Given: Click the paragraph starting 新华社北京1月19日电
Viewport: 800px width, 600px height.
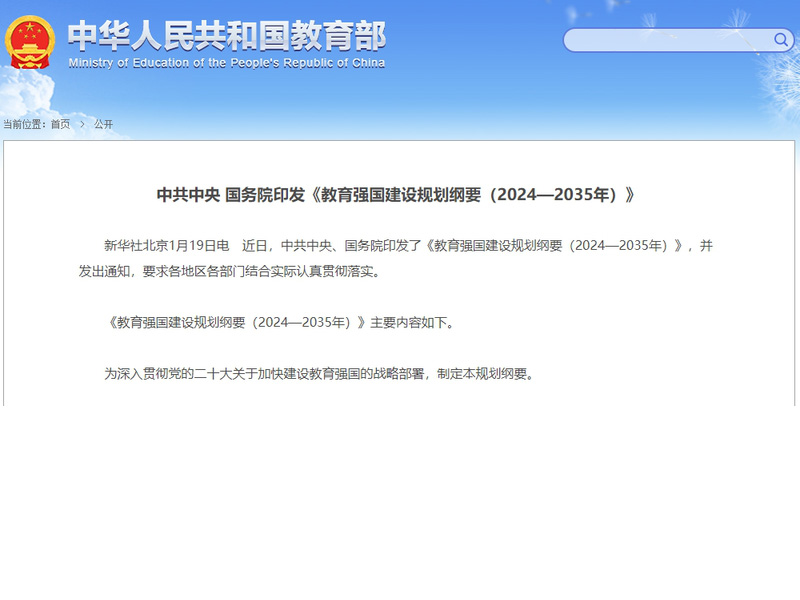Looking at the screenshot, I should pos(395,258).
